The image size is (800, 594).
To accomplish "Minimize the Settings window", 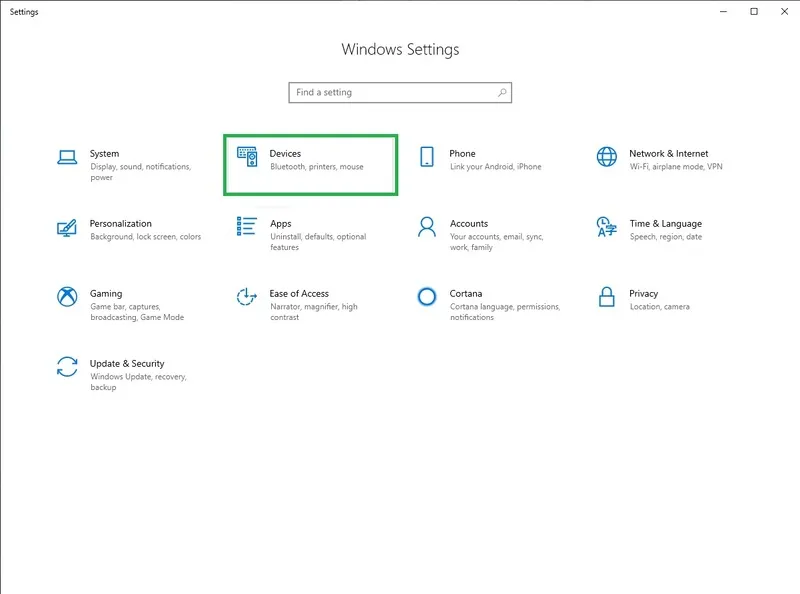I will (723, 11).
